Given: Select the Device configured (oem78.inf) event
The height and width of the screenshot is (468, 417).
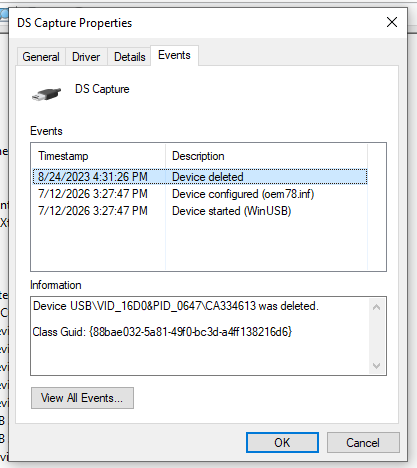Looking at the screenshot, I should point(243,194).
